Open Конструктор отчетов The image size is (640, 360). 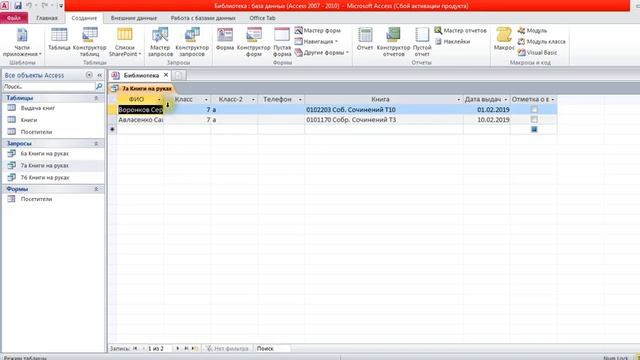pyautogui.click(x=393, y=42)
